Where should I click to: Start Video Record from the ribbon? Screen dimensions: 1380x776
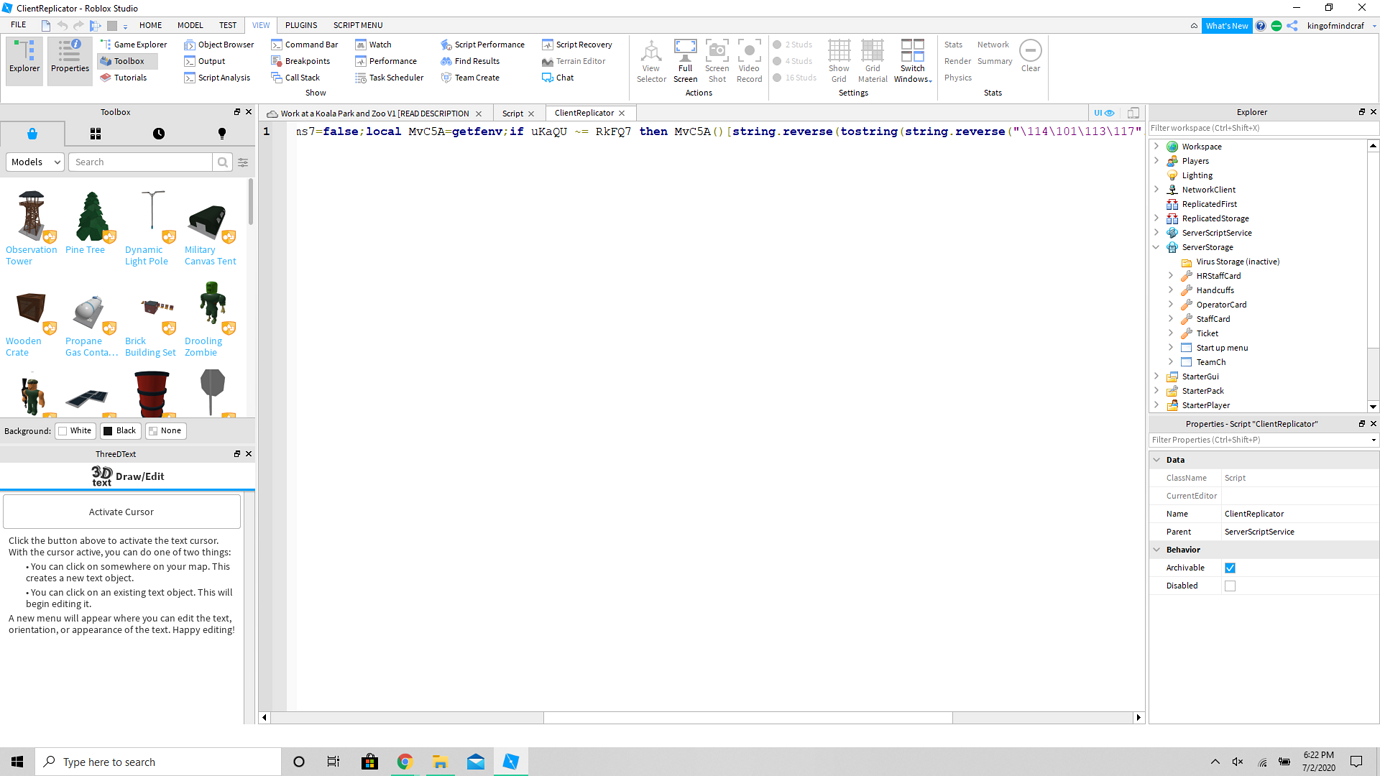click(x=749, y=60)
